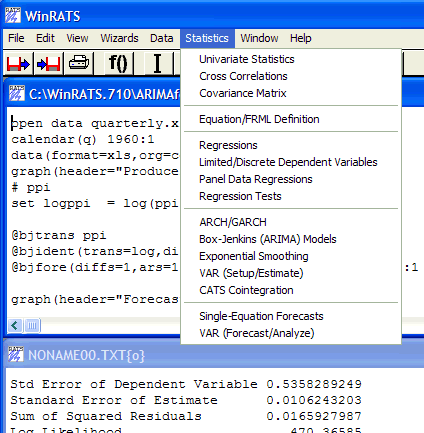The height and width of the screenshot is (433, 424).
Task: Open the Data menu
Action: click(162, 38)
